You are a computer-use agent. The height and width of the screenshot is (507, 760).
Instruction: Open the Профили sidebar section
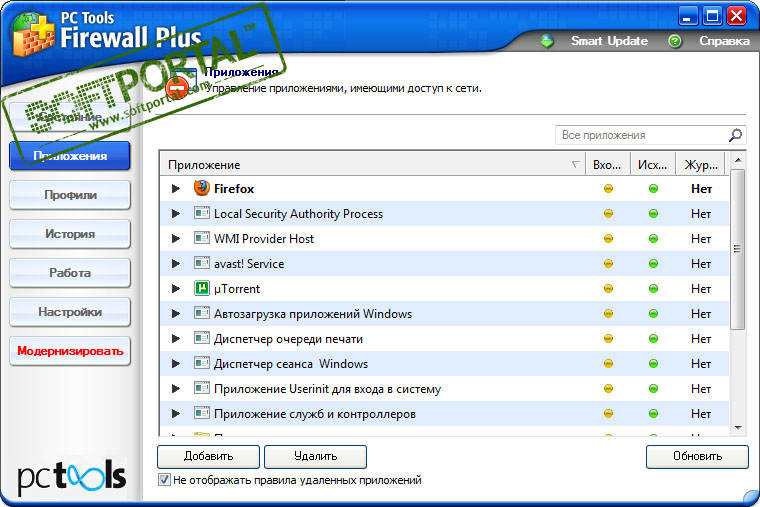70,195
